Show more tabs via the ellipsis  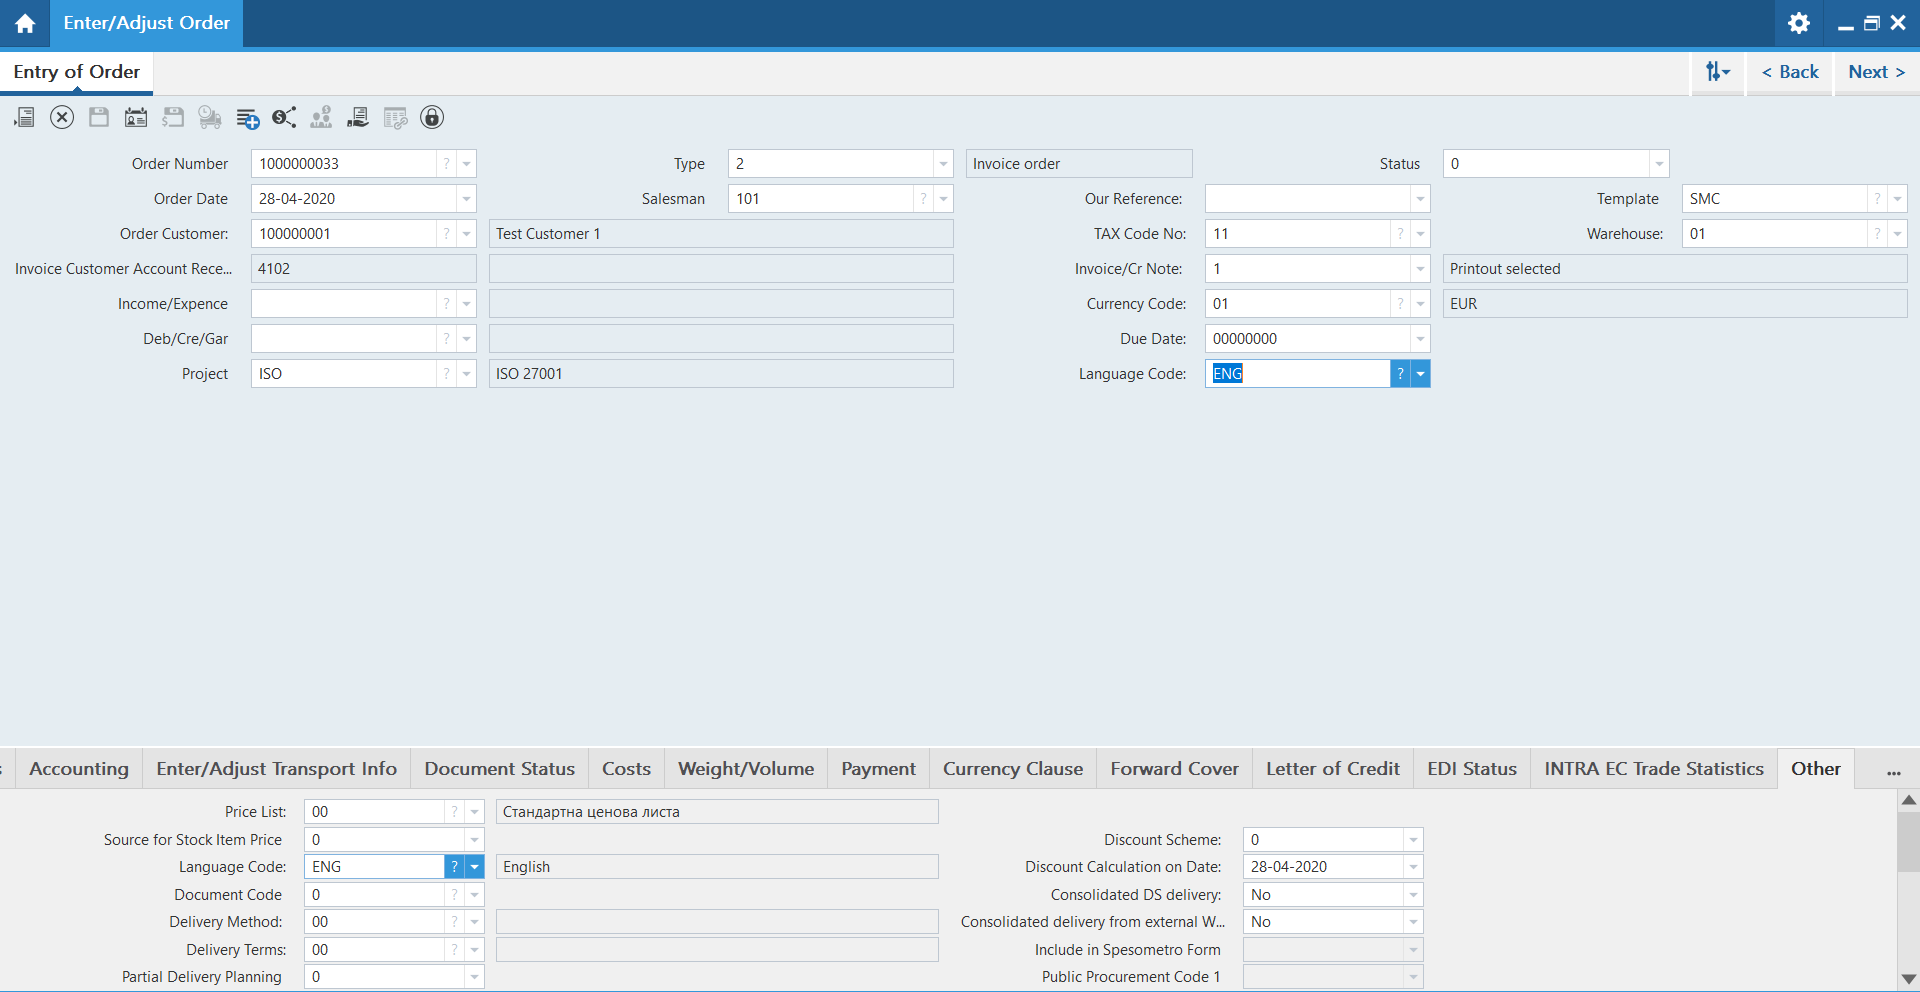tap(1893, 770)
